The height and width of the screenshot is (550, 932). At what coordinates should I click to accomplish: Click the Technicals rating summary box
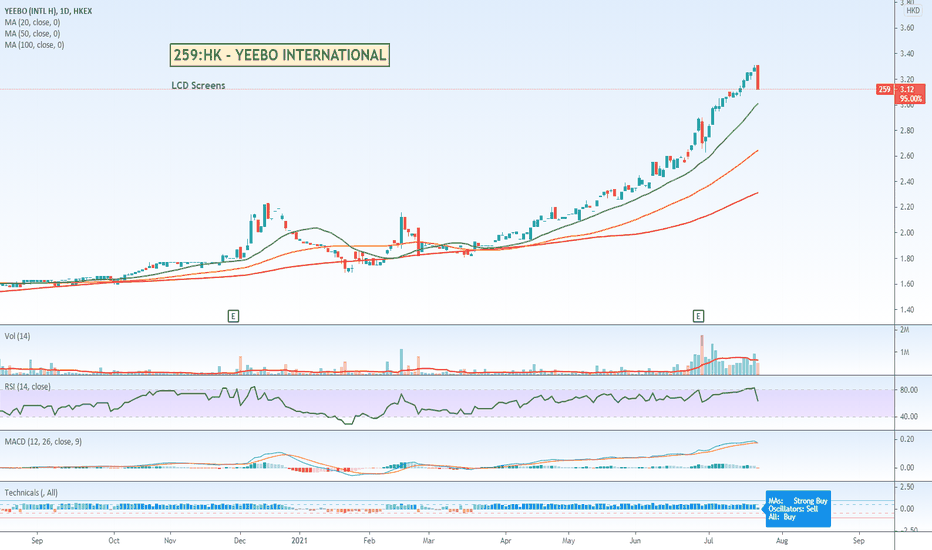pos(798,508)
